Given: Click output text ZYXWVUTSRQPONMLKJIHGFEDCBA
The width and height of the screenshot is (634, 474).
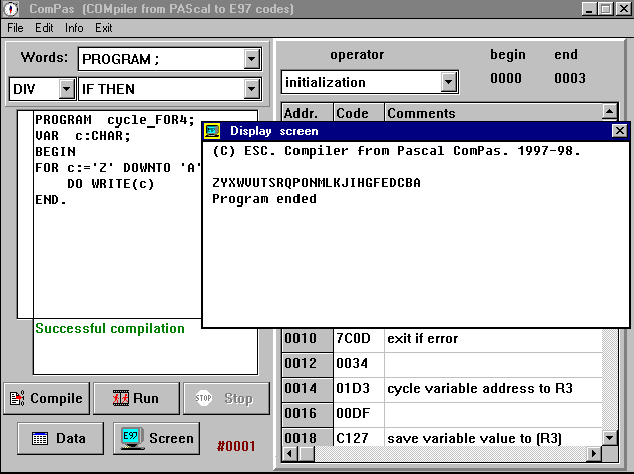Looking at the screenshot, I should point(317,183).
